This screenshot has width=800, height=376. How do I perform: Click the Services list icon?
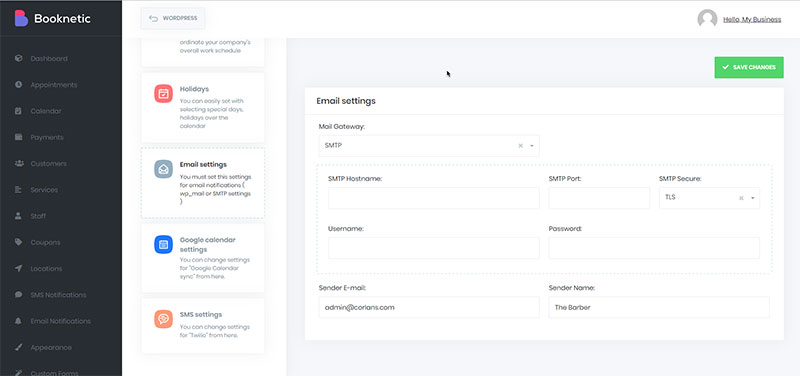coord(19,190)
